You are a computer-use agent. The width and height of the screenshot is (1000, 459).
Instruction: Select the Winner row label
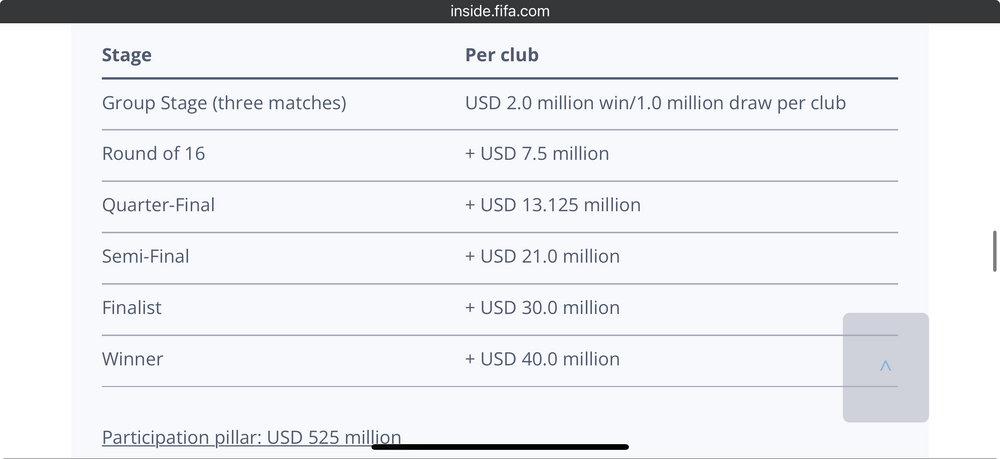point(132,358)
